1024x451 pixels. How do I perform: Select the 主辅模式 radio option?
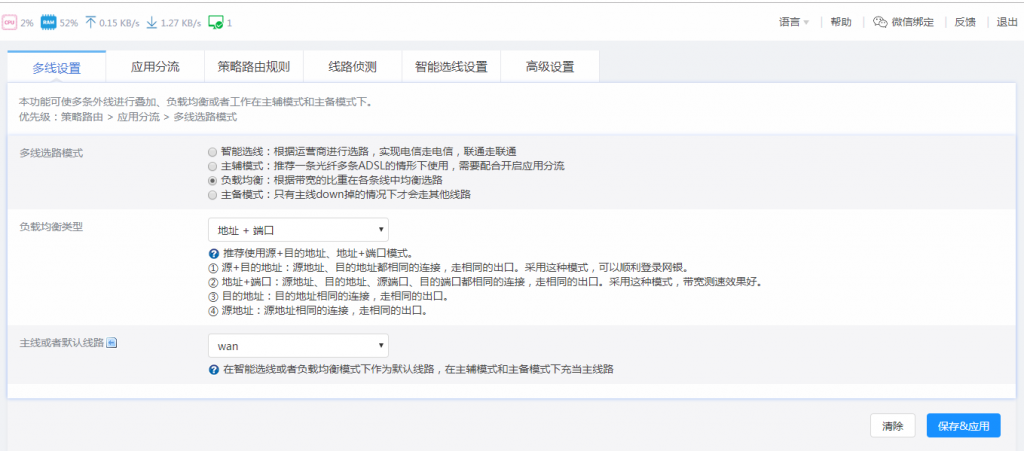point(211,166)
